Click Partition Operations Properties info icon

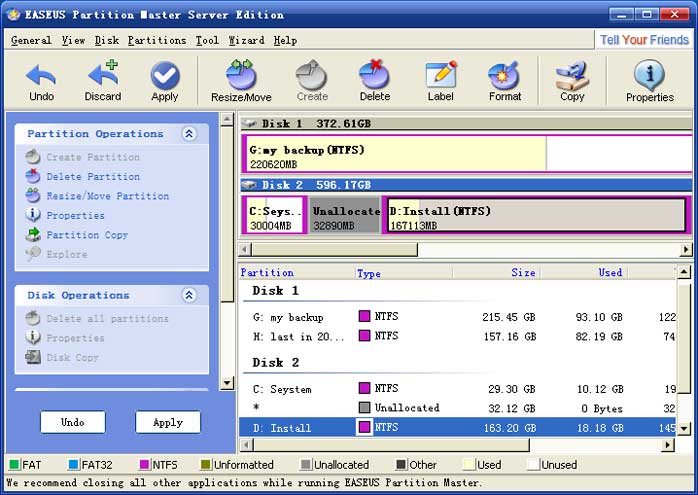tap(33, 215)
